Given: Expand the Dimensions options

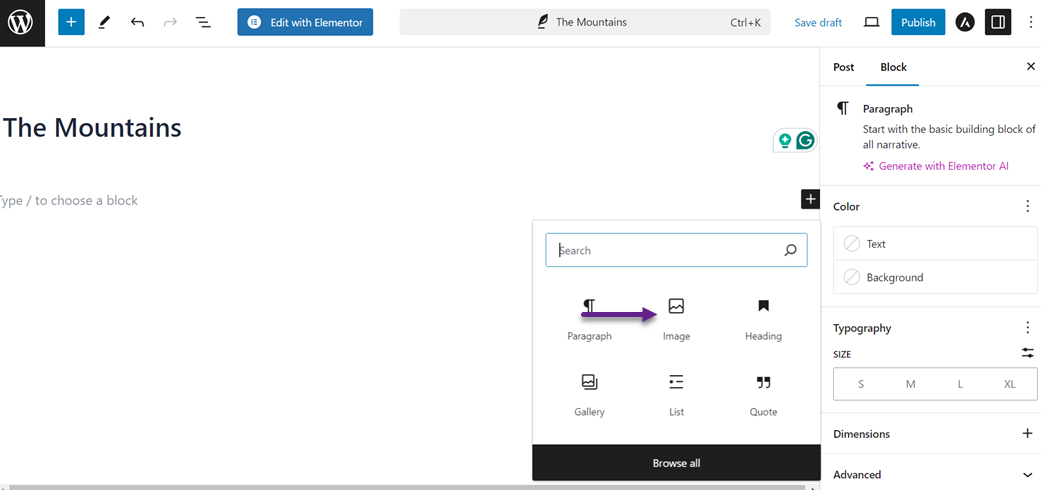Looking at the screenshot, I should pyautogui.click(x=1027, y=434).
